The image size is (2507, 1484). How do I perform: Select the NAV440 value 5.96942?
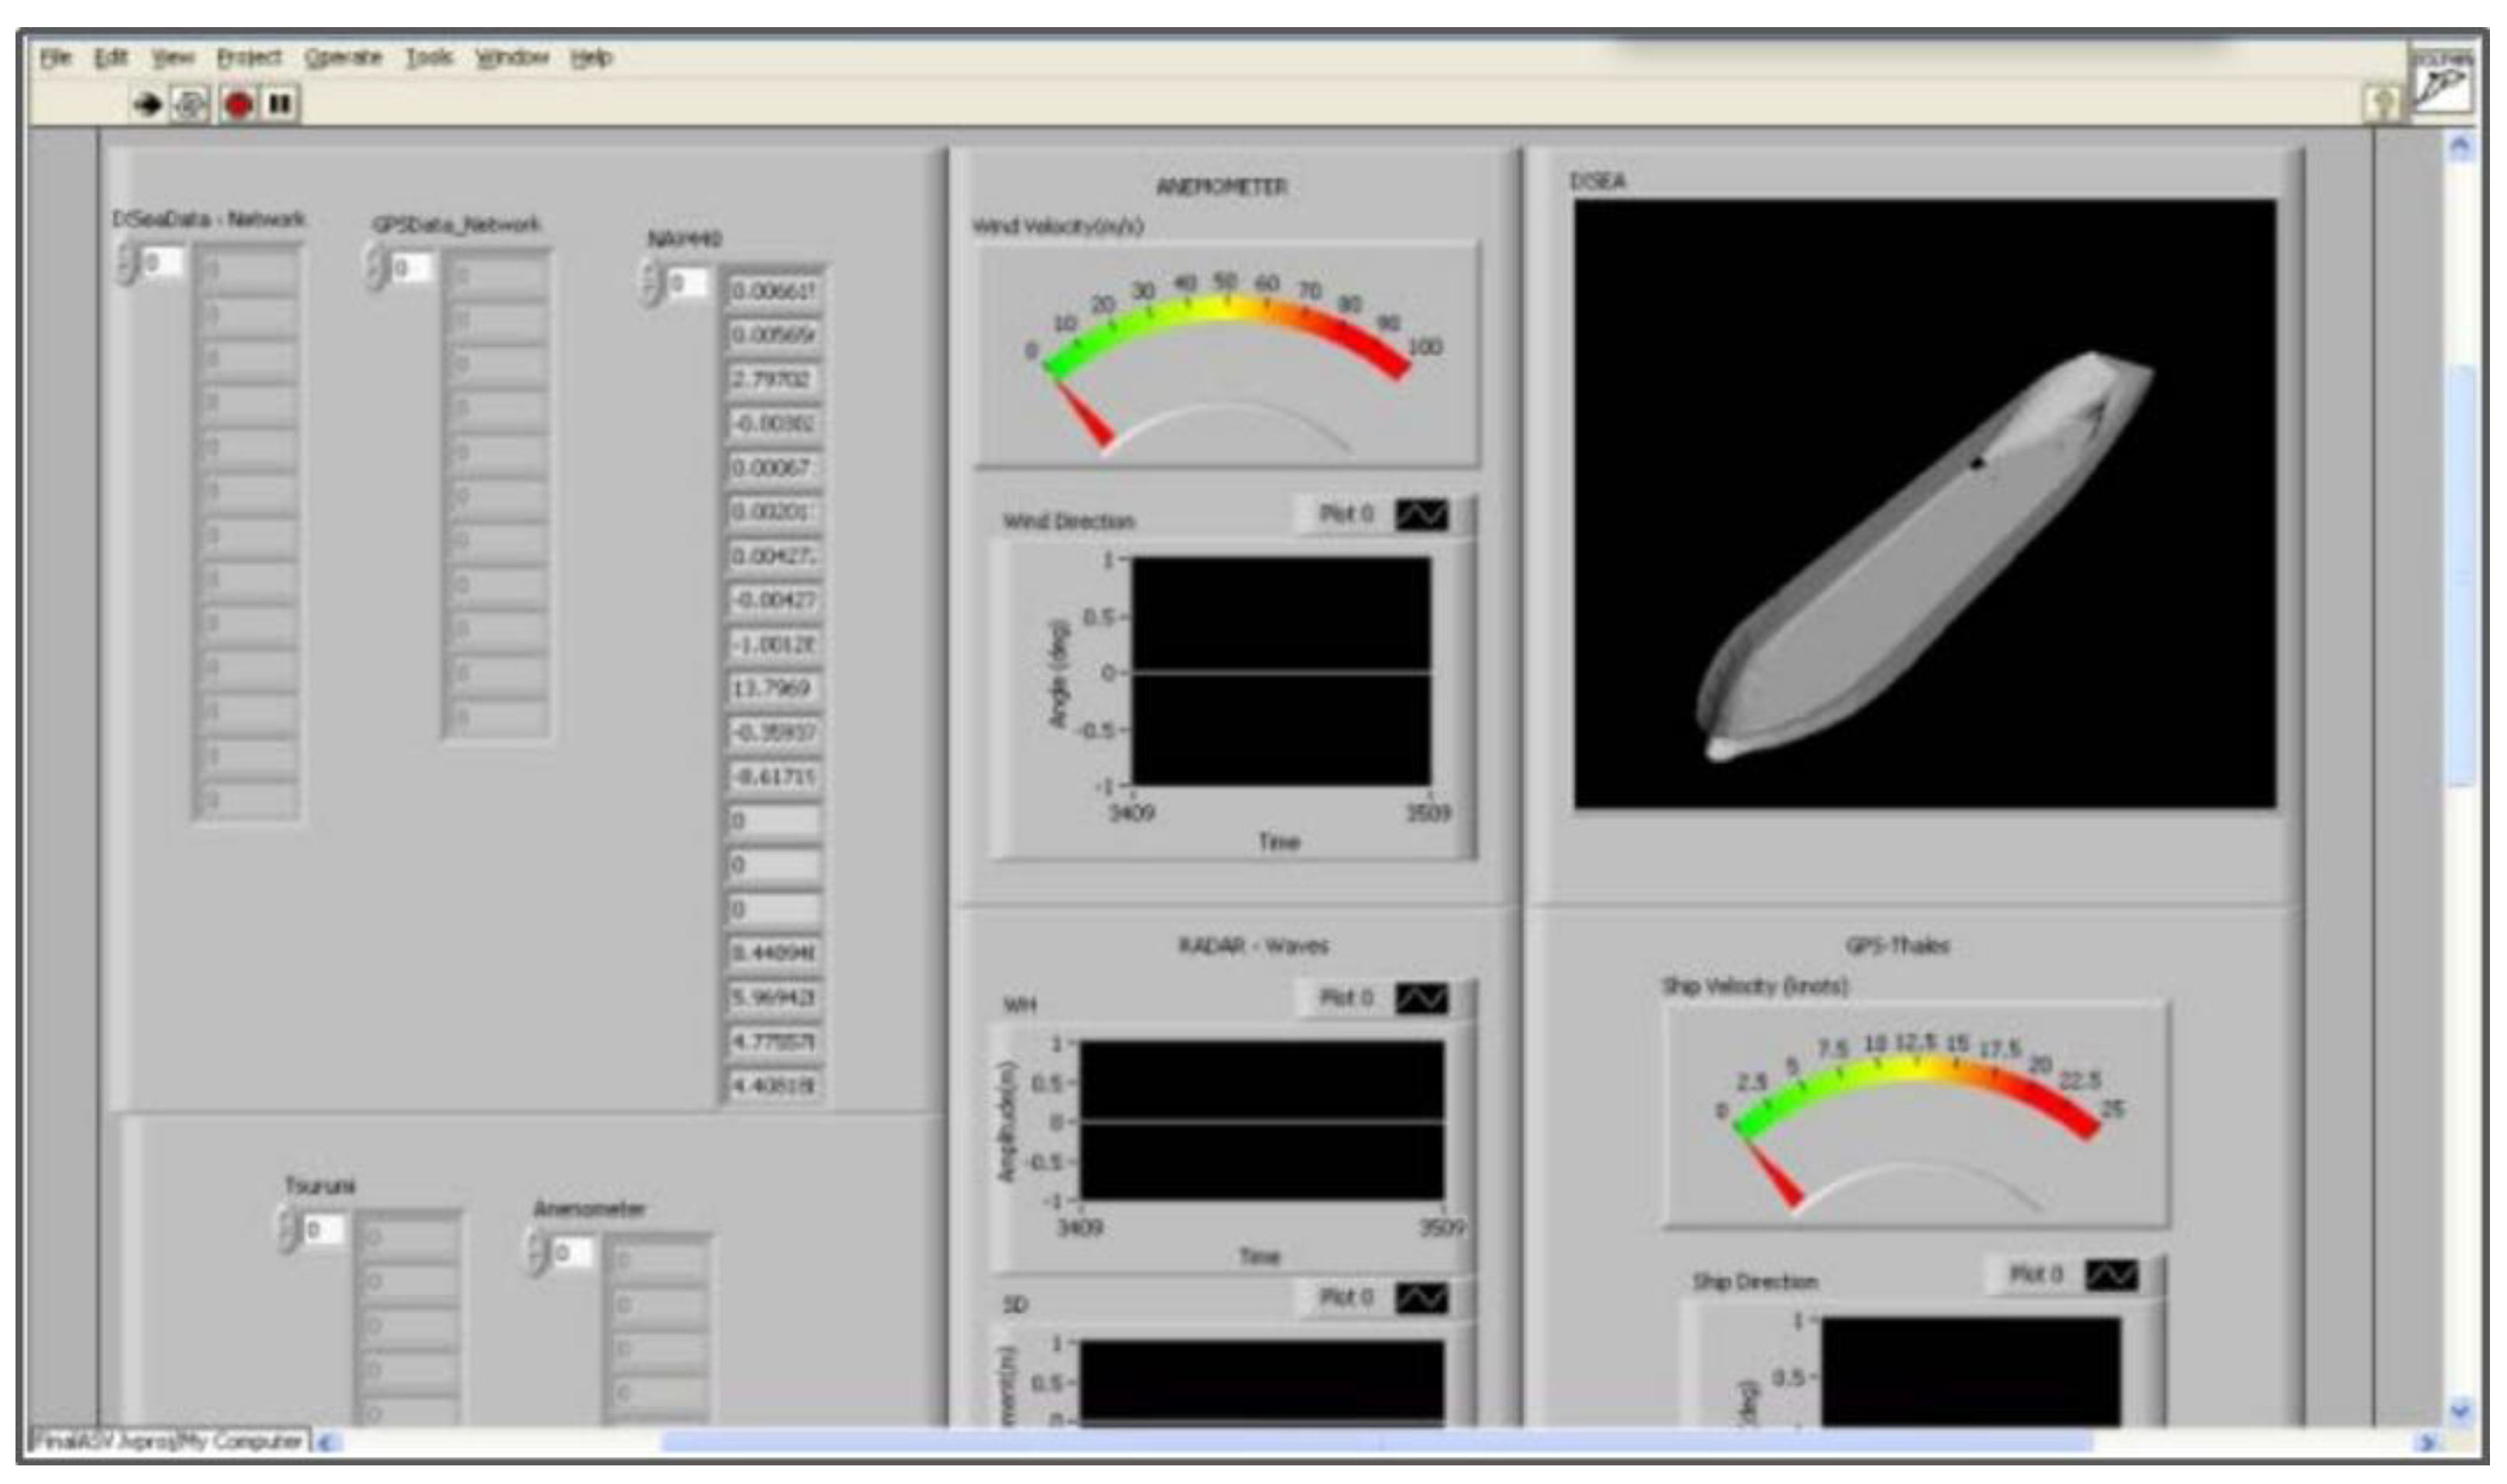point(773,997)
